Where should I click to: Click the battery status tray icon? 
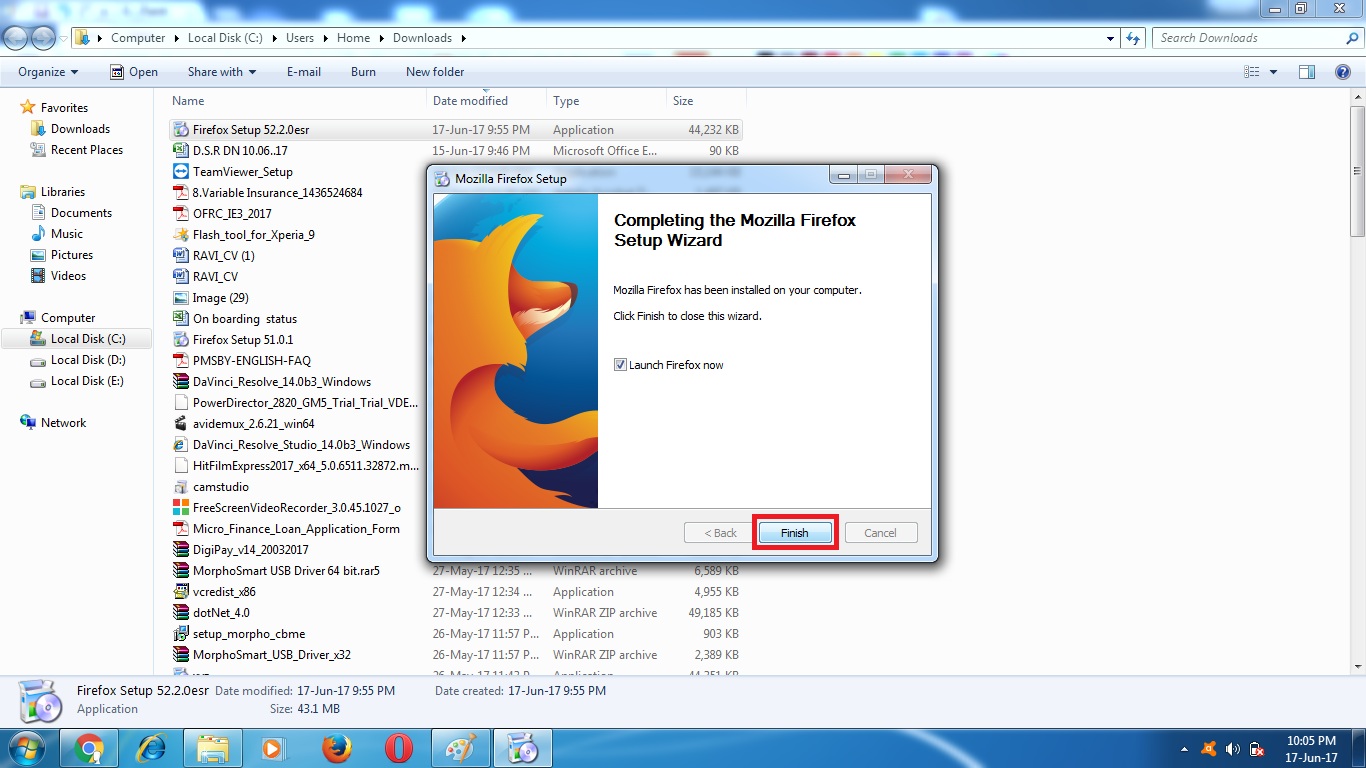pos(1257,749)
